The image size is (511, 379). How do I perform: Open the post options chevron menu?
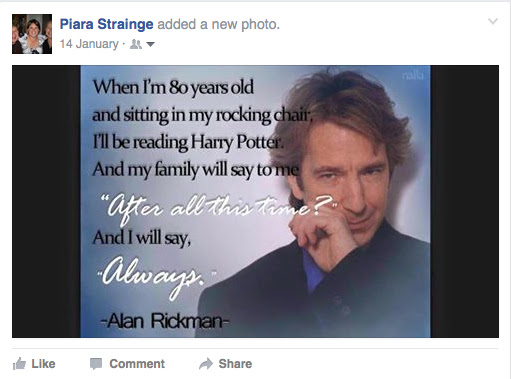pyautogui.click(x=493, y=22)
